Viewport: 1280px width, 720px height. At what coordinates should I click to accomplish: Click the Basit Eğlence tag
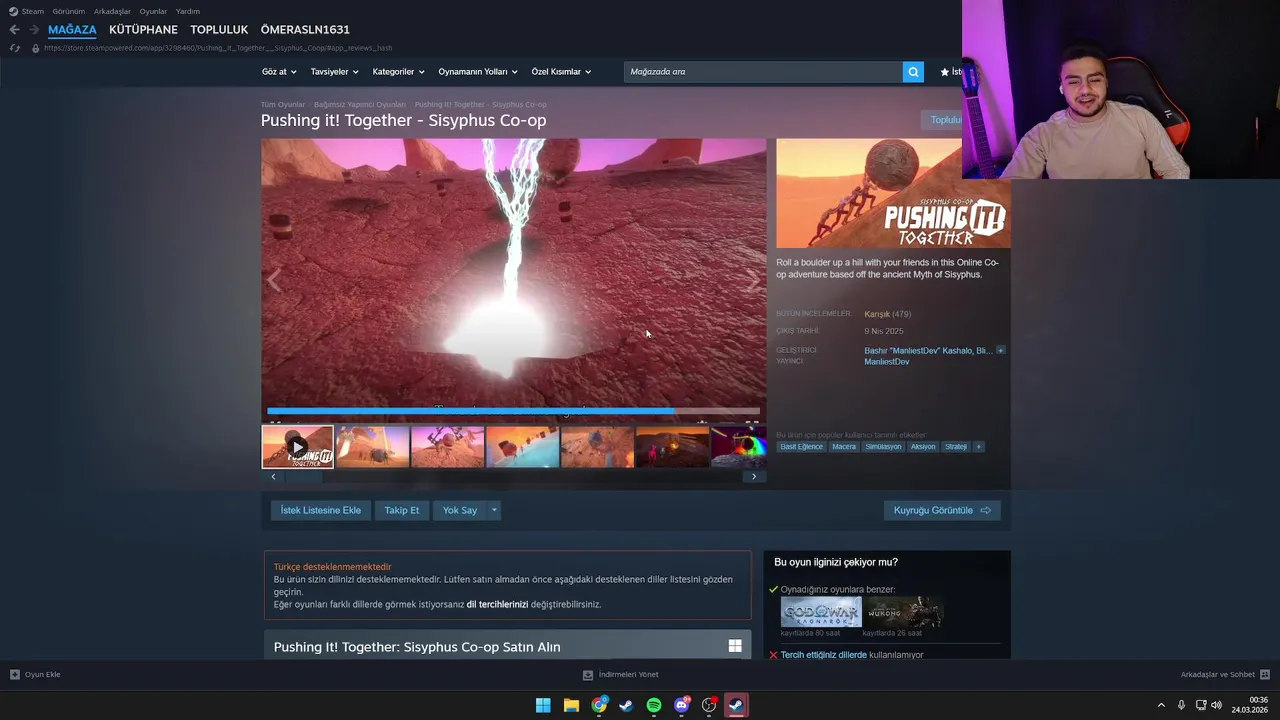[801, 446]
